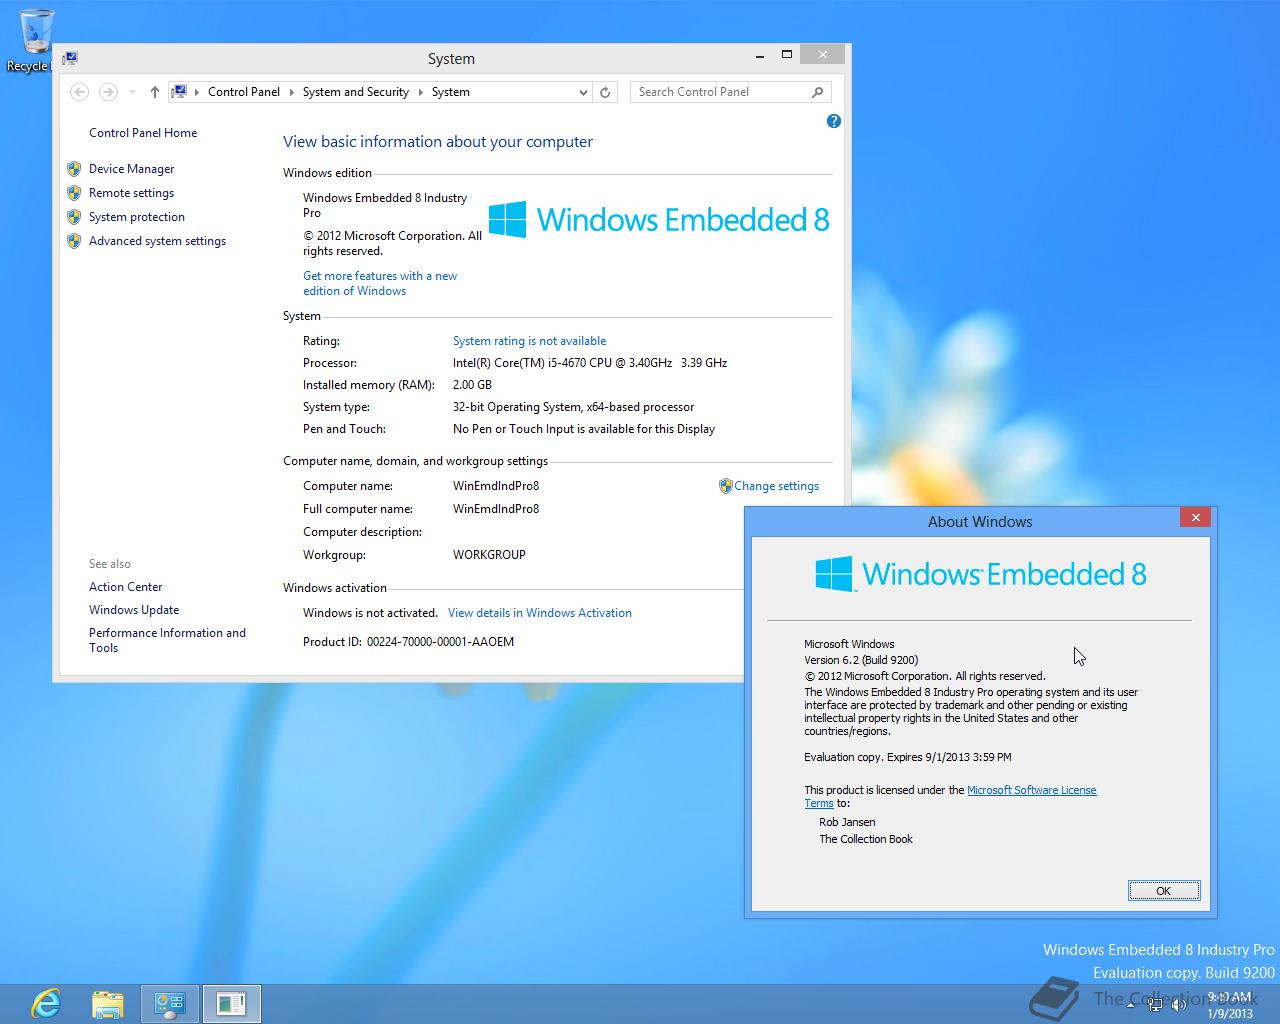Click the WORKGROUP value

tap(489, 555)
